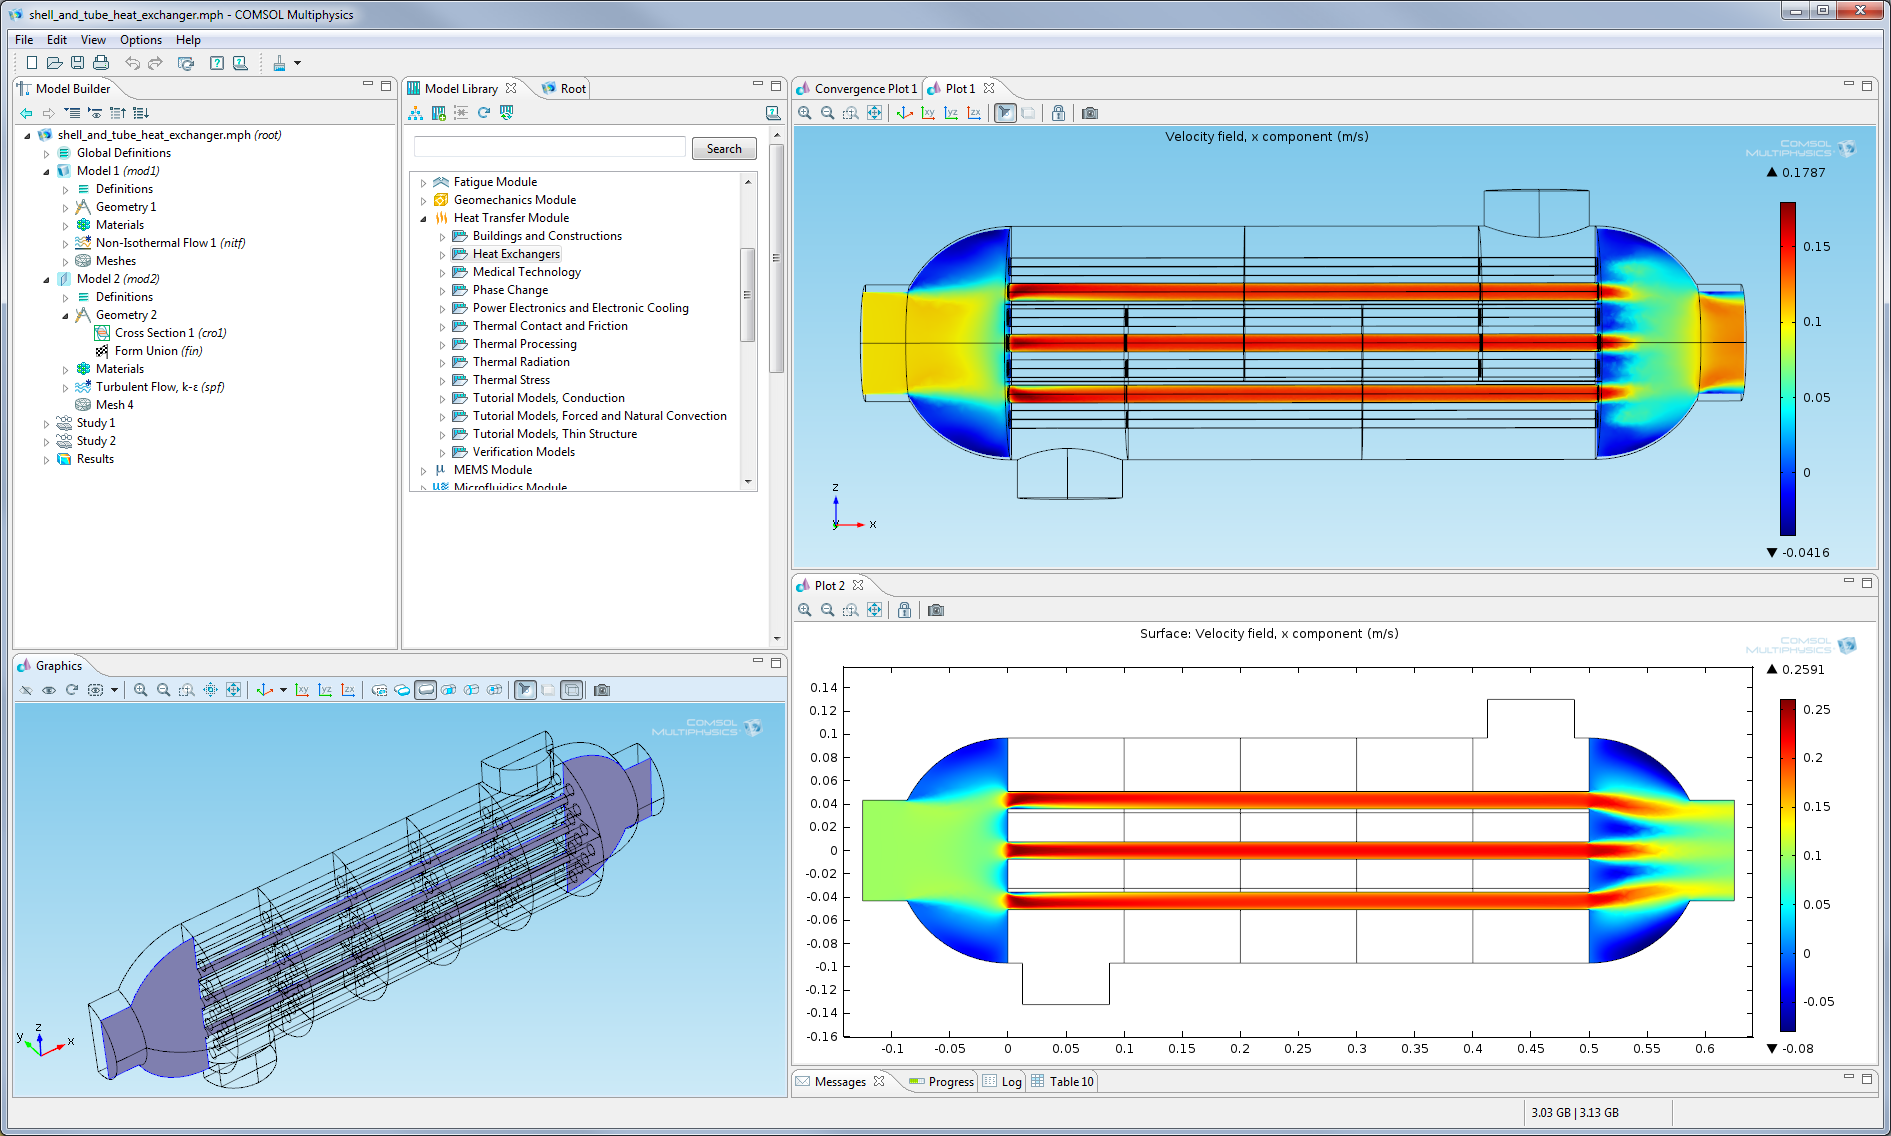The width and height of the screenshot is (1891, 1136).
Task: Zoom out in Plot 2 toolbar
Action: coord(828,610)
